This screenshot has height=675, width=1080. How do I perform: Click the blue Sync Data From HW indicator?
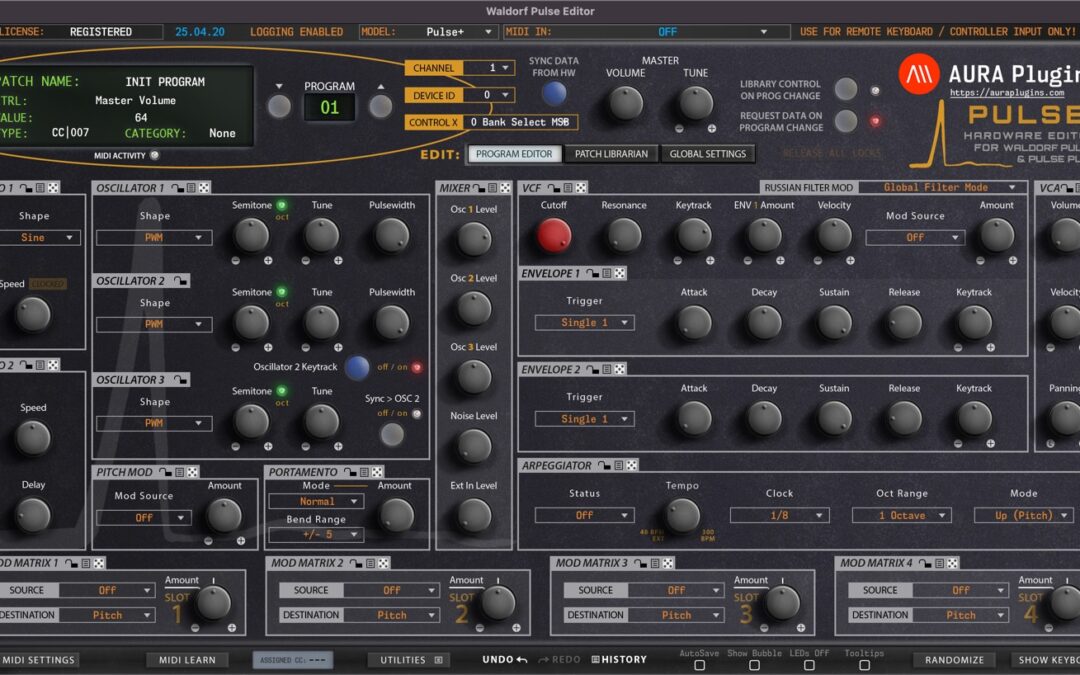557,90
